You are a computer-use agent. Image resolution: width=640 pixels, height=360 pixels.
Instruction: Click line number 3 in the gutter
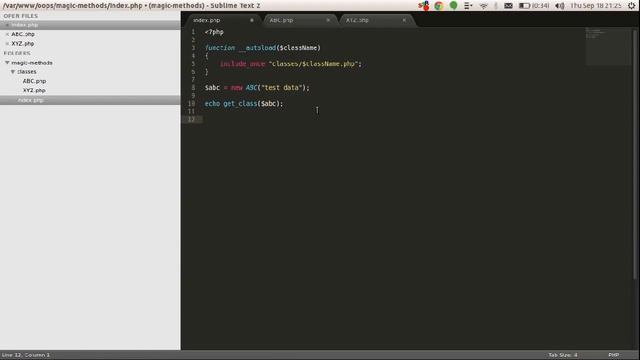(x=193, y=48)
